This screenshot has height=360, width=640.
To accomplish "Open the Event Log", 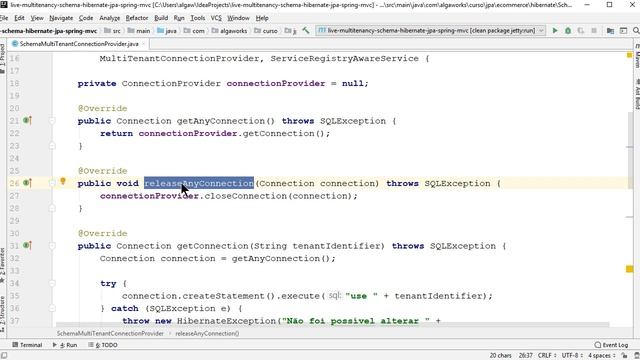I will [x=611, y=345].
